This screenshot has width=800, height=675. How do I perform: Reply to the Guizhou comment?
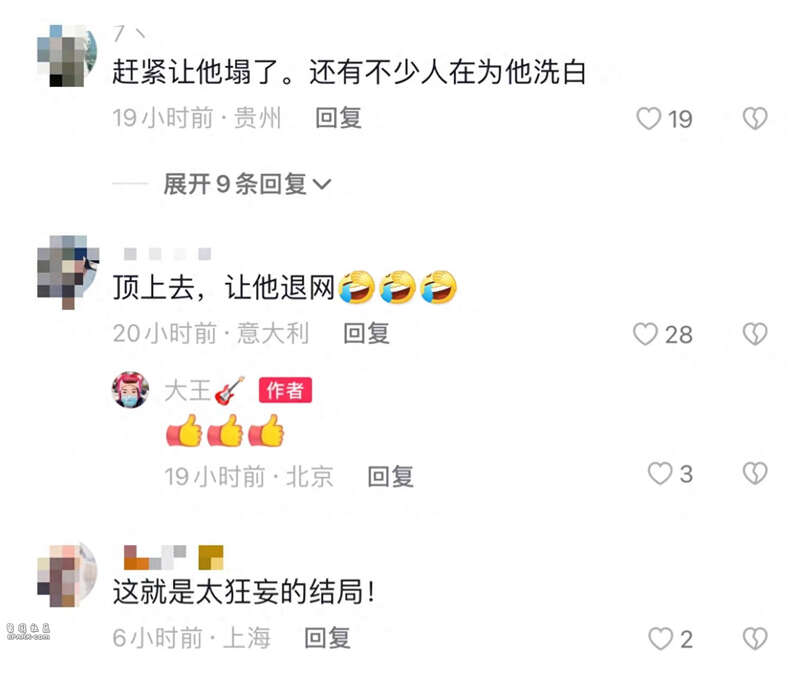pyautogui.click(x=339, y=118)
